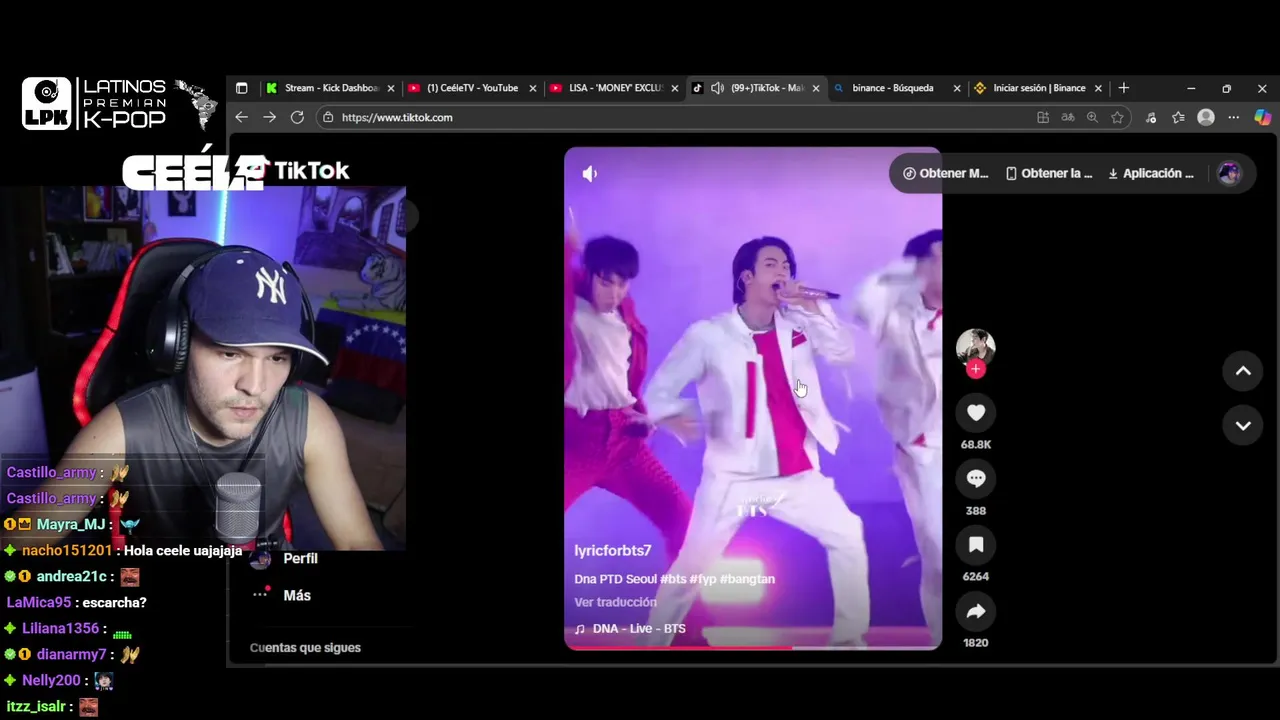
Task: Click the #bangtan hashtag
Action: (x=747, y=579)
